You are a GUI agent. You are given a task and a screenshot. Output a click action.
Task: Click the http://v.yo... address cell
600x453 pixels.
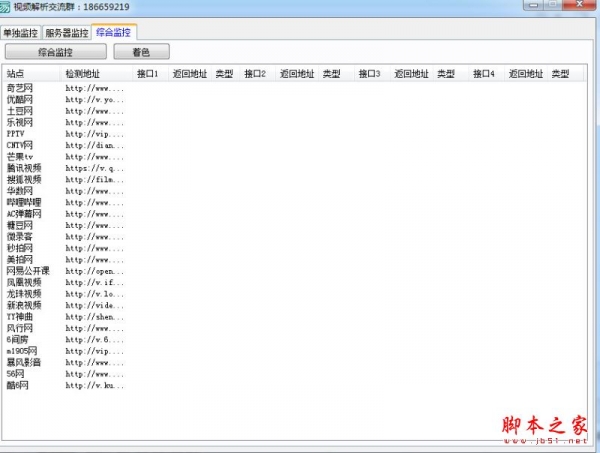point(95,100)
